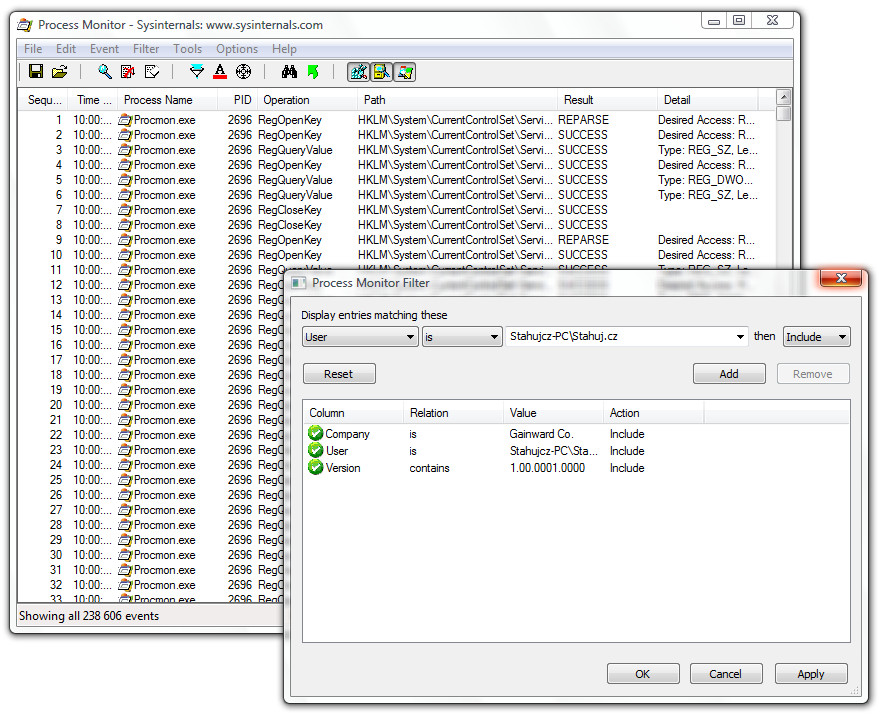Toggle the Capture magnifier icon
The width and height of the screenshot is (881, 721).
point(105,71)
